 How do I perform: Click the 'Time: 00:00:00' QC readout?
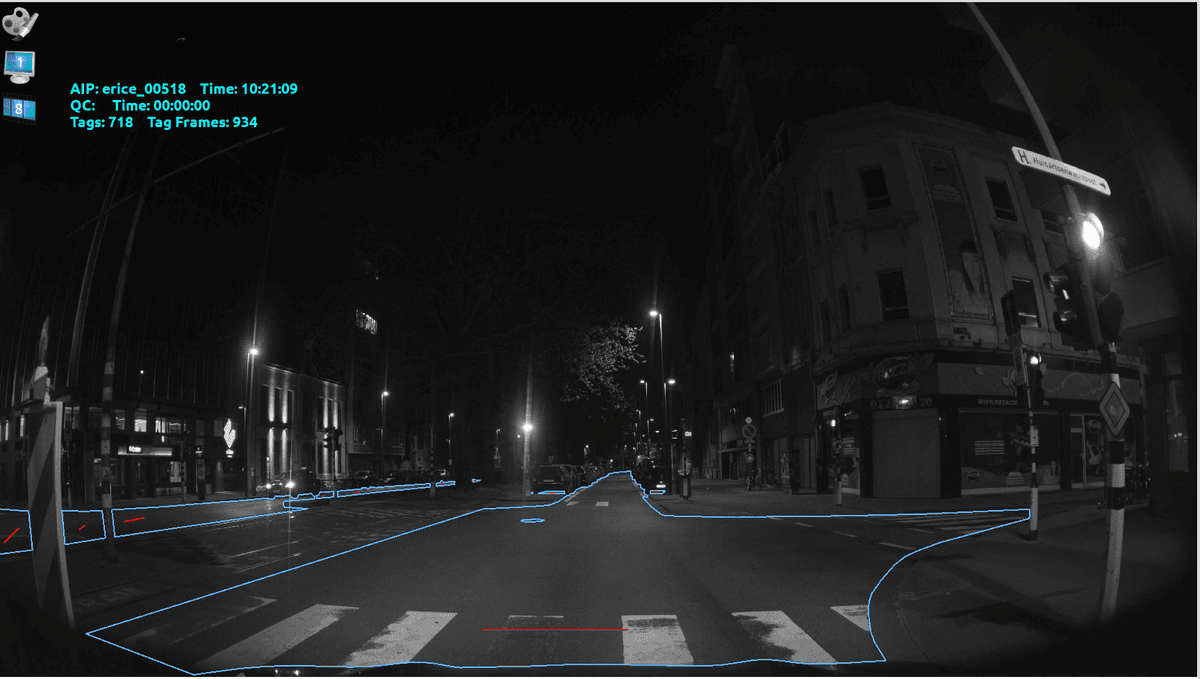pos(161,105)
